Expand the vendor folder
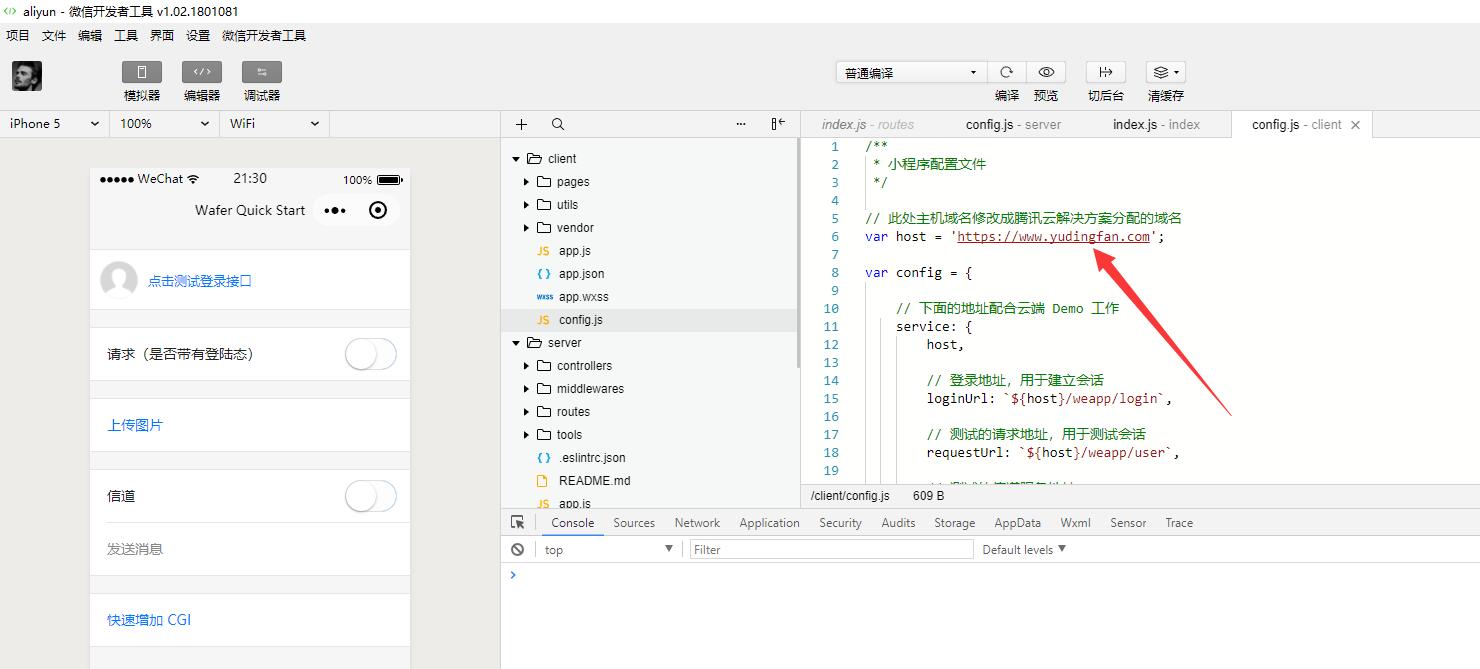 coord(526,228)
